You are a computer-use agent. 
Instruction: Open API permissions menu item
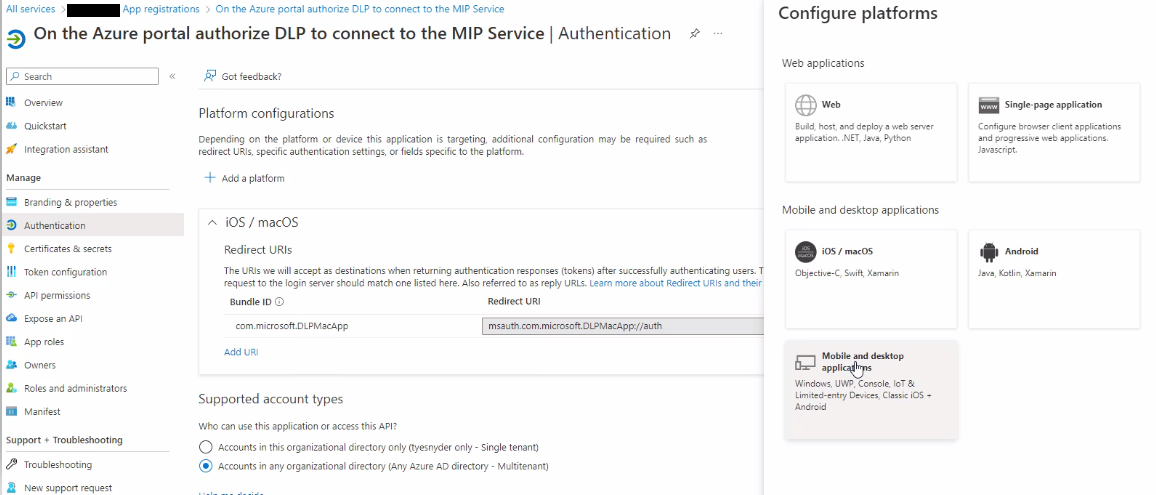point(57,295)
